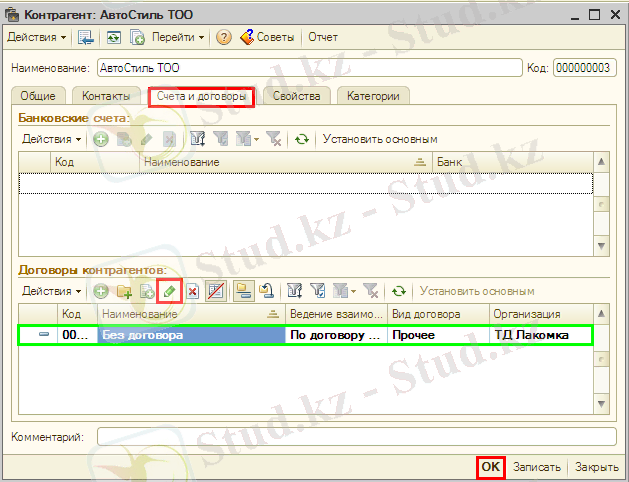
Task: Sort bank accounts by Код column header
Action: tap(95, 162)
